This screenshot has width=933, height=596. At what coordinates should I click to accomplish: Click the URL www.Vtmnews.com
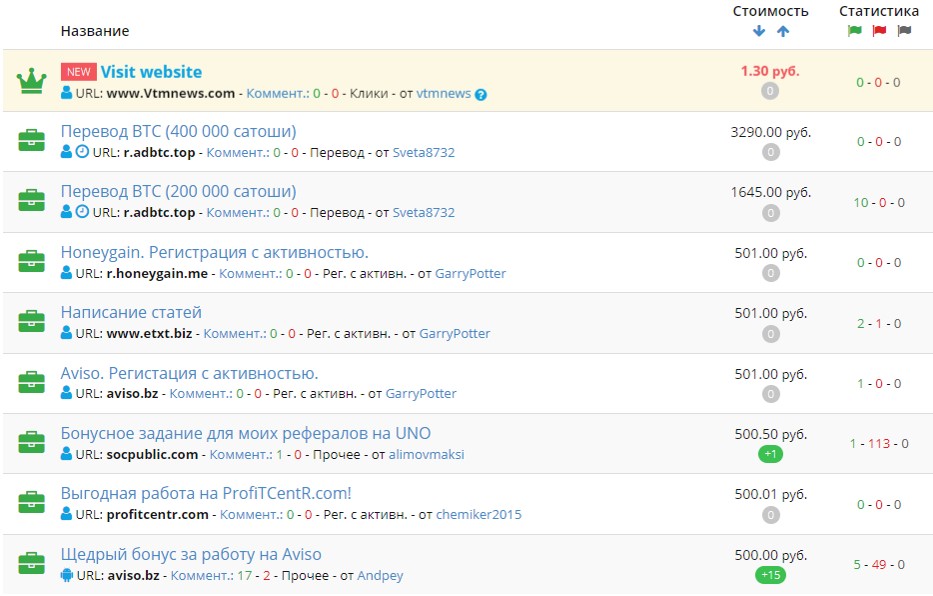point(171,93)
